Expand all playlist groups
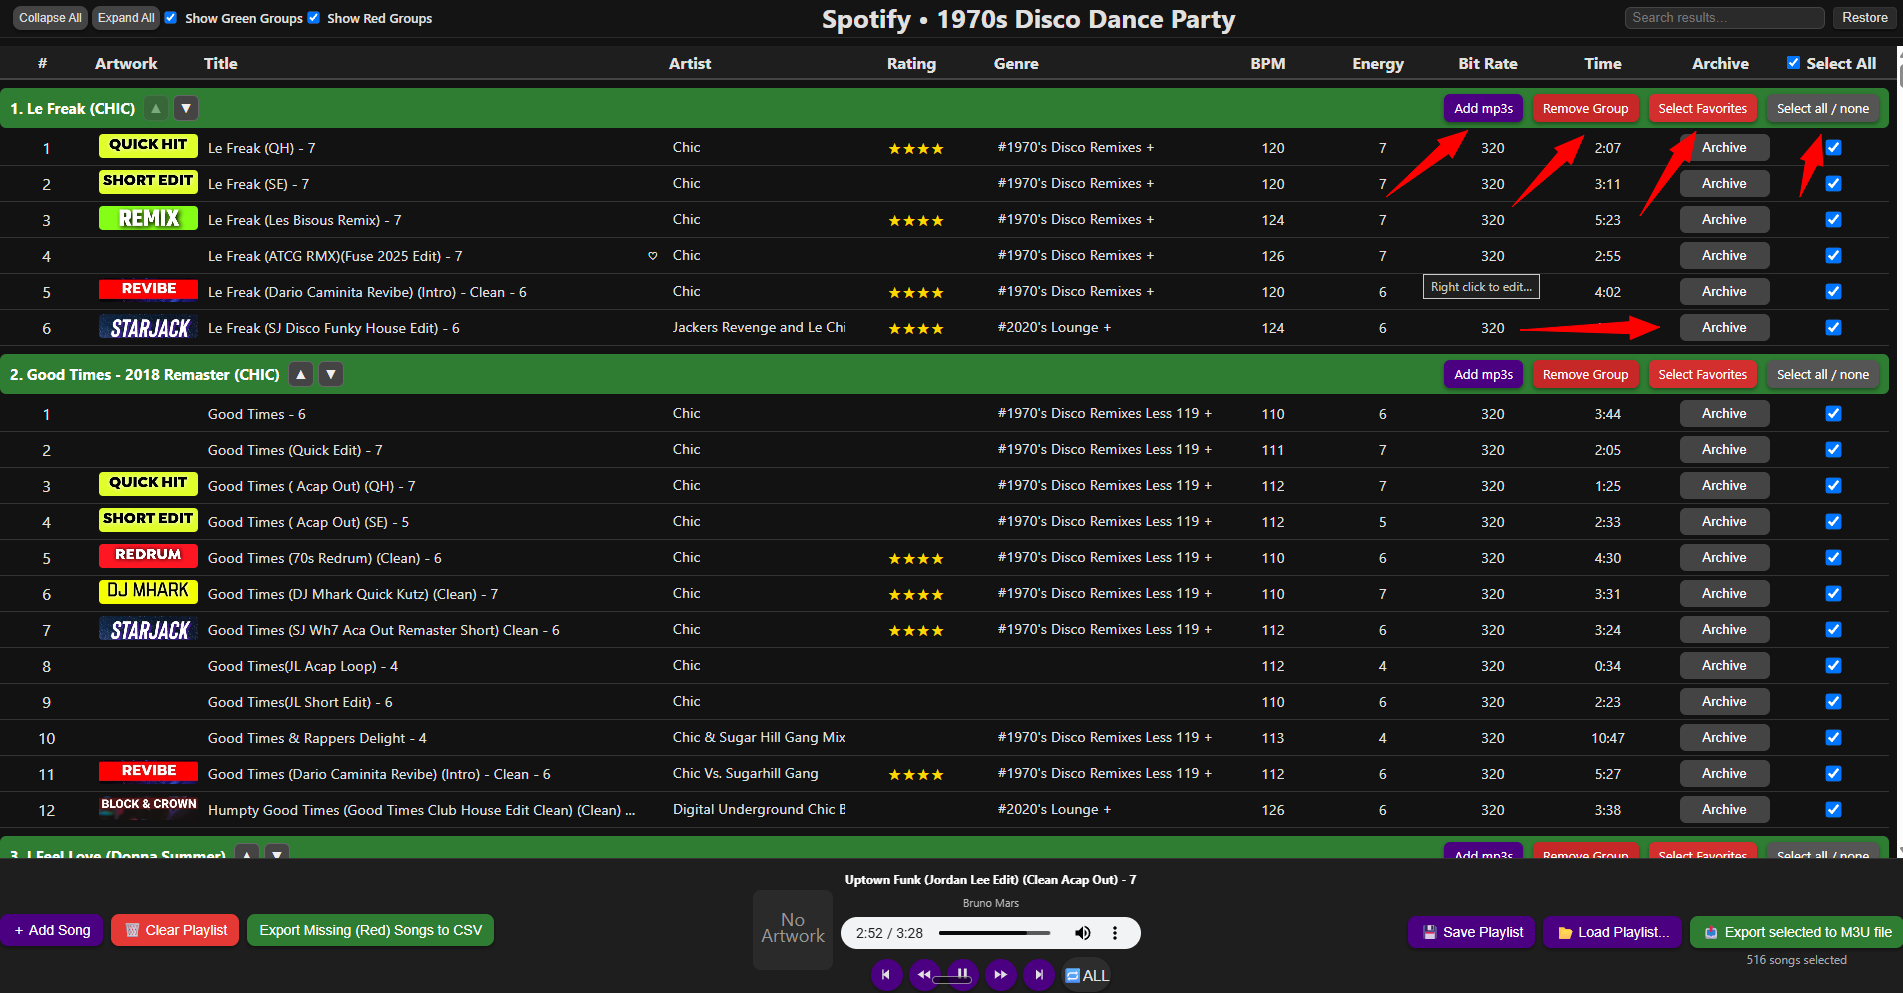 [x=125, y=17]
